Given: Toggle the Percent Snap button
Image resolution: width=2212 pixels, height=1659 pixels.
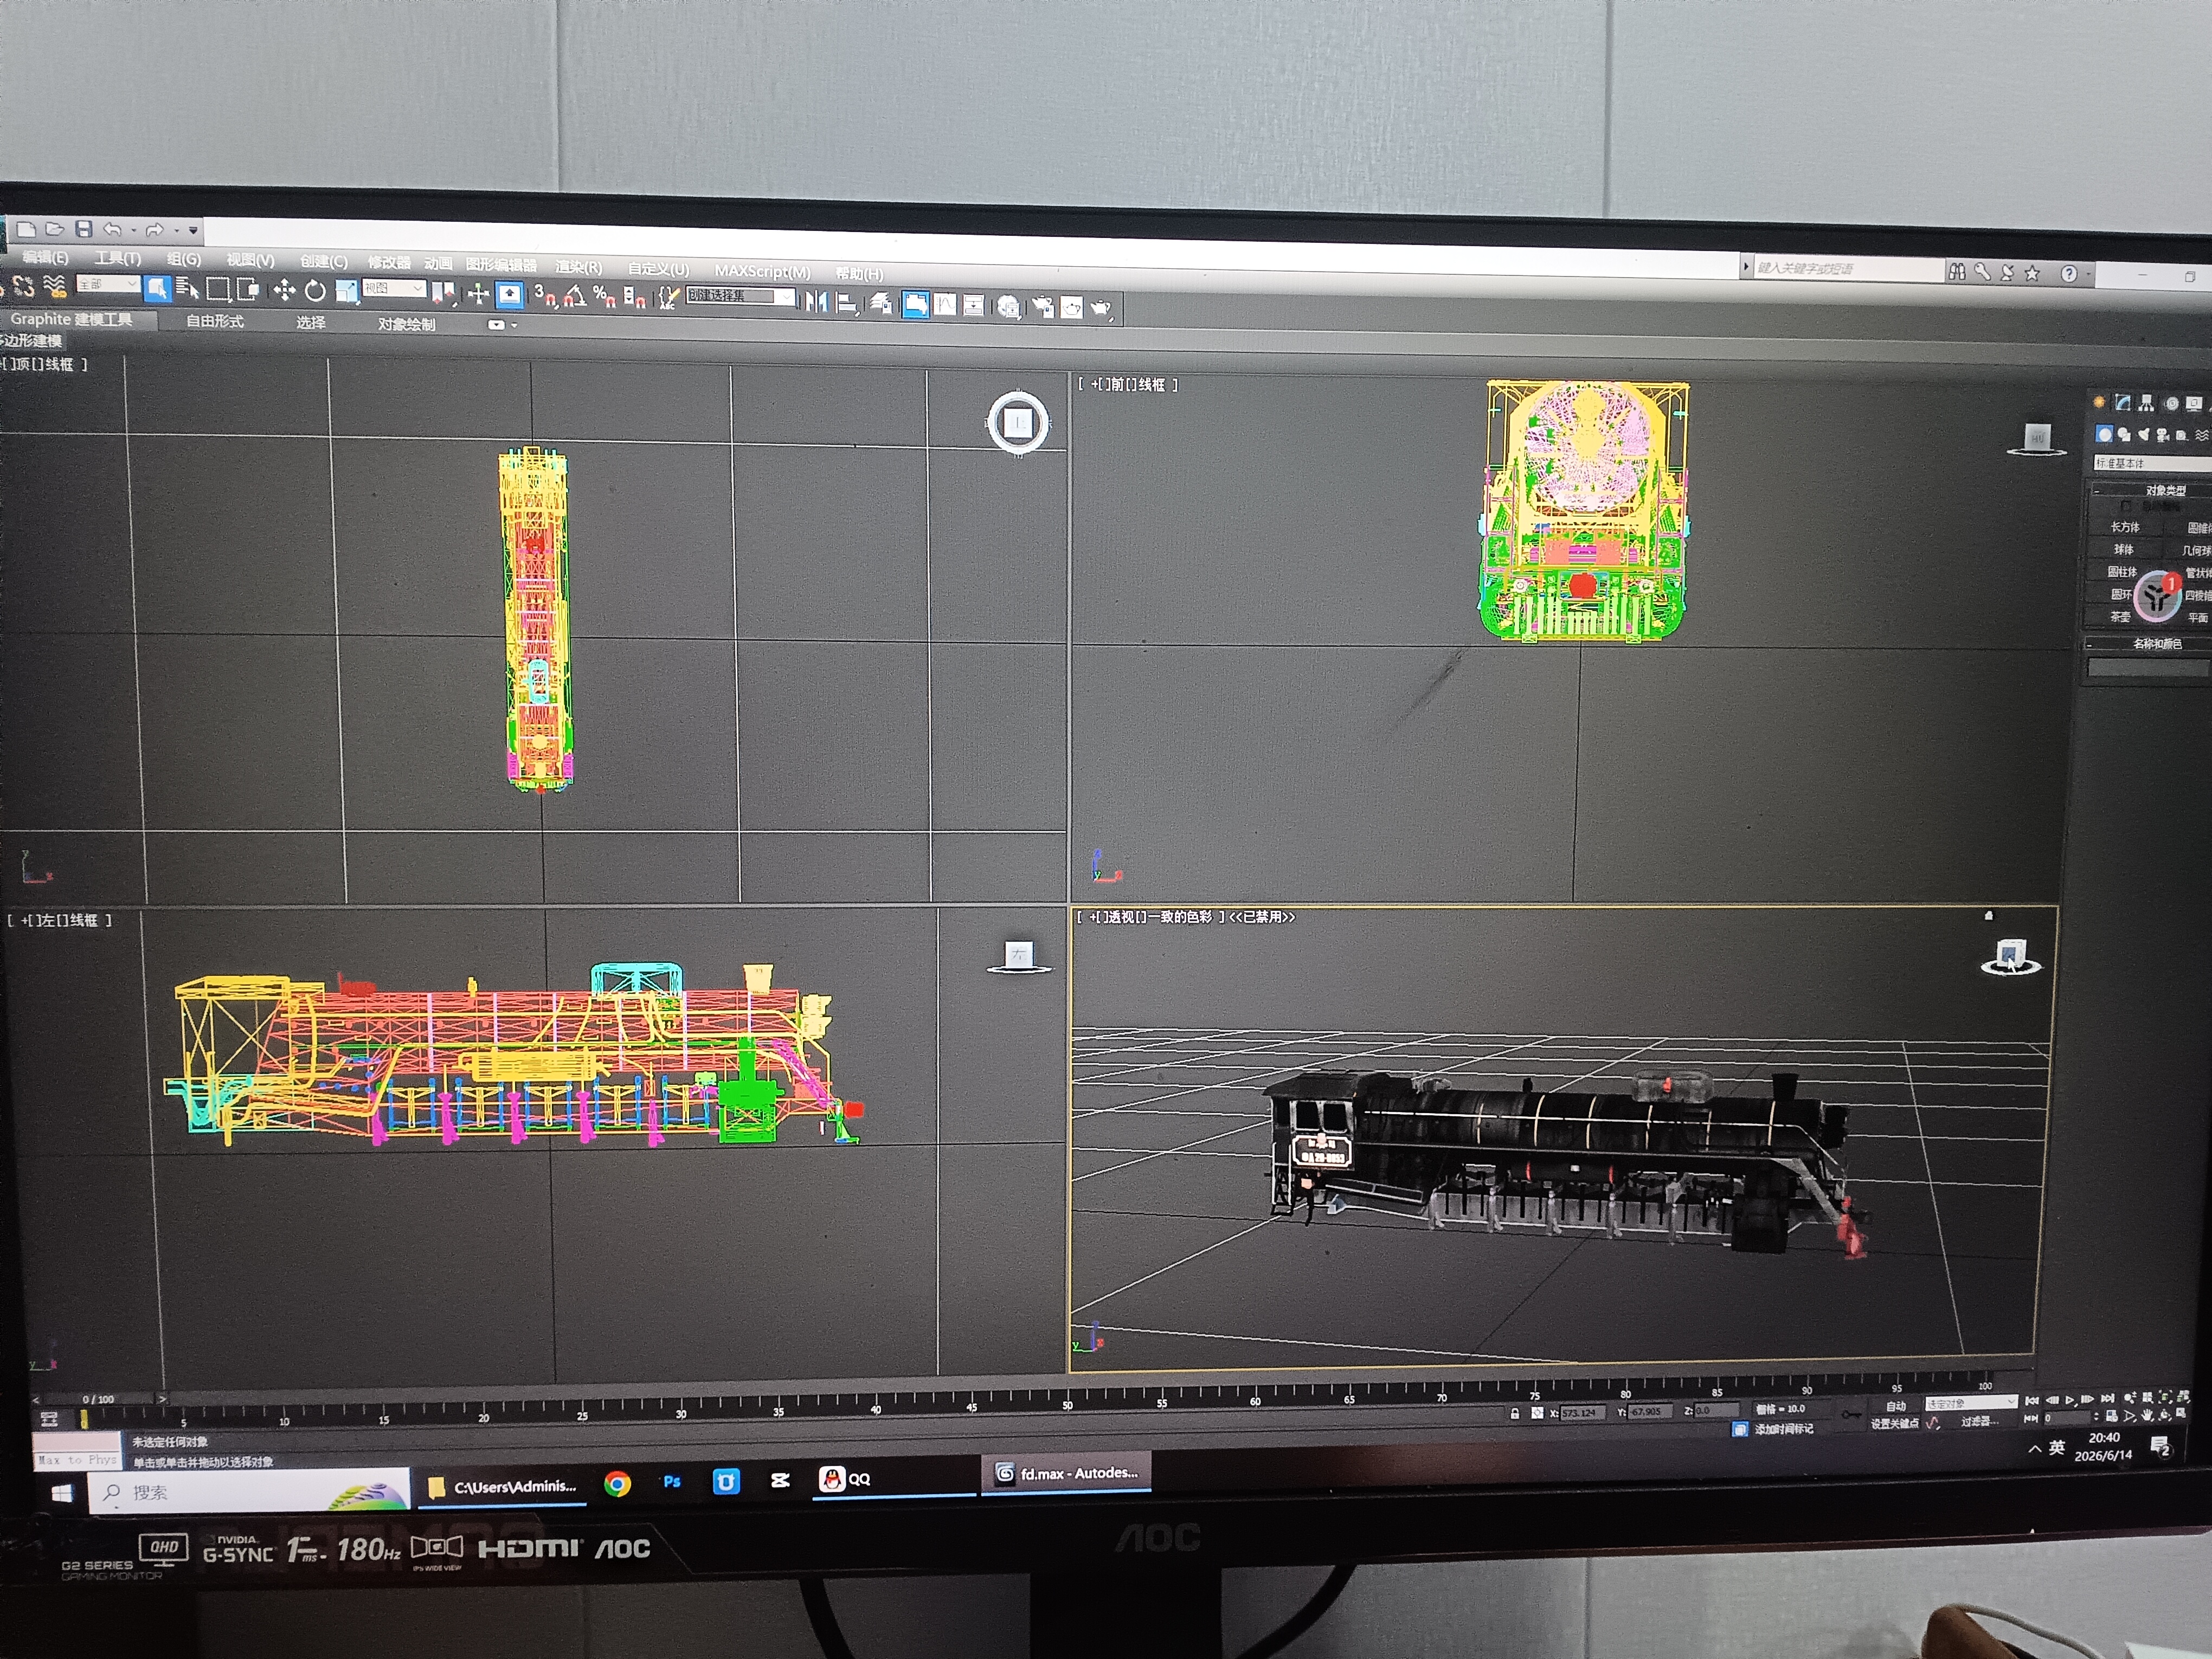Looking at the screenshot, I should click(604, 296).
